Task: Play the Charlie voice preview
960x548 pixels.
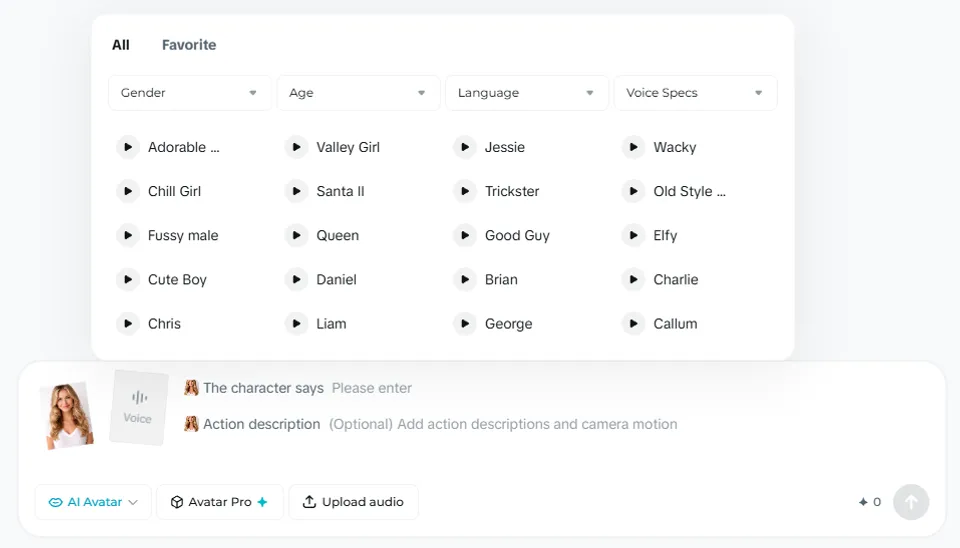Action: pos(633,279)
